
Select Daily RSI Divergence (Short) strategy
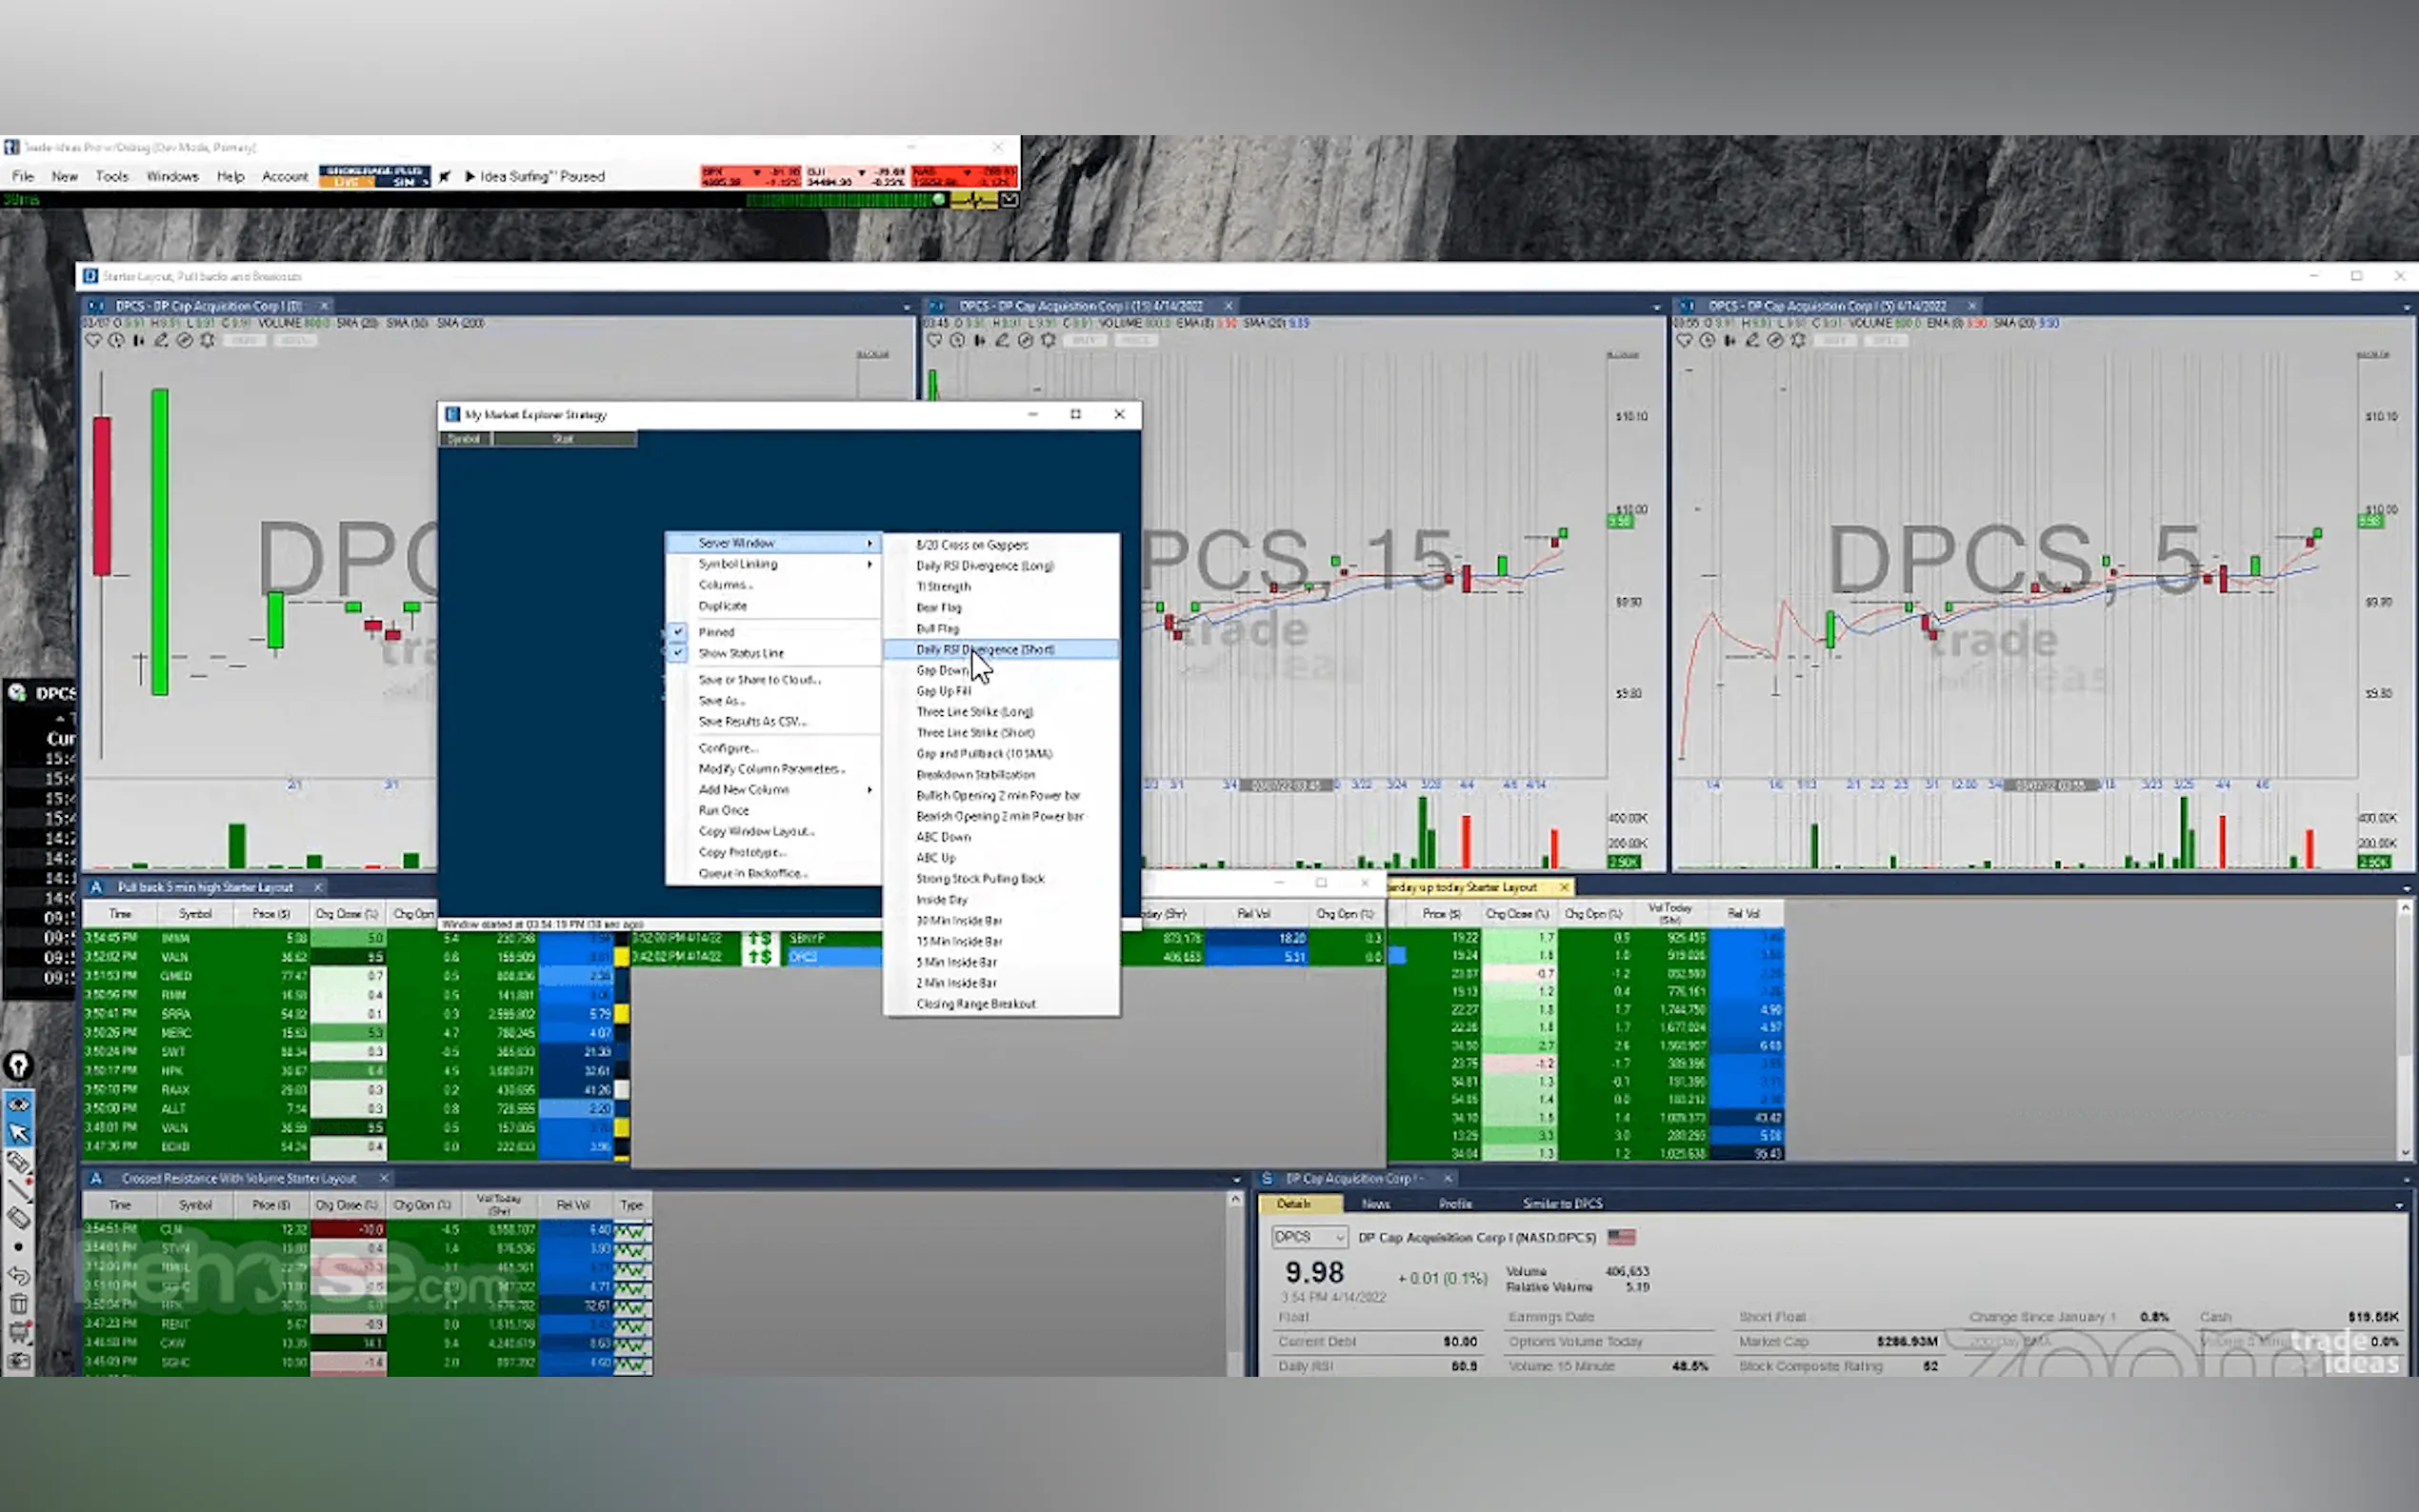pyautogui.click(x=985, y=650)
